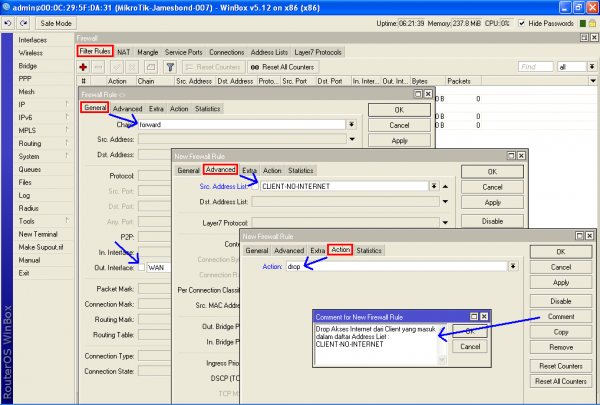The image size is (600, 405).
Task: Click the Bytes column header
Action: (x=427, y=81)
